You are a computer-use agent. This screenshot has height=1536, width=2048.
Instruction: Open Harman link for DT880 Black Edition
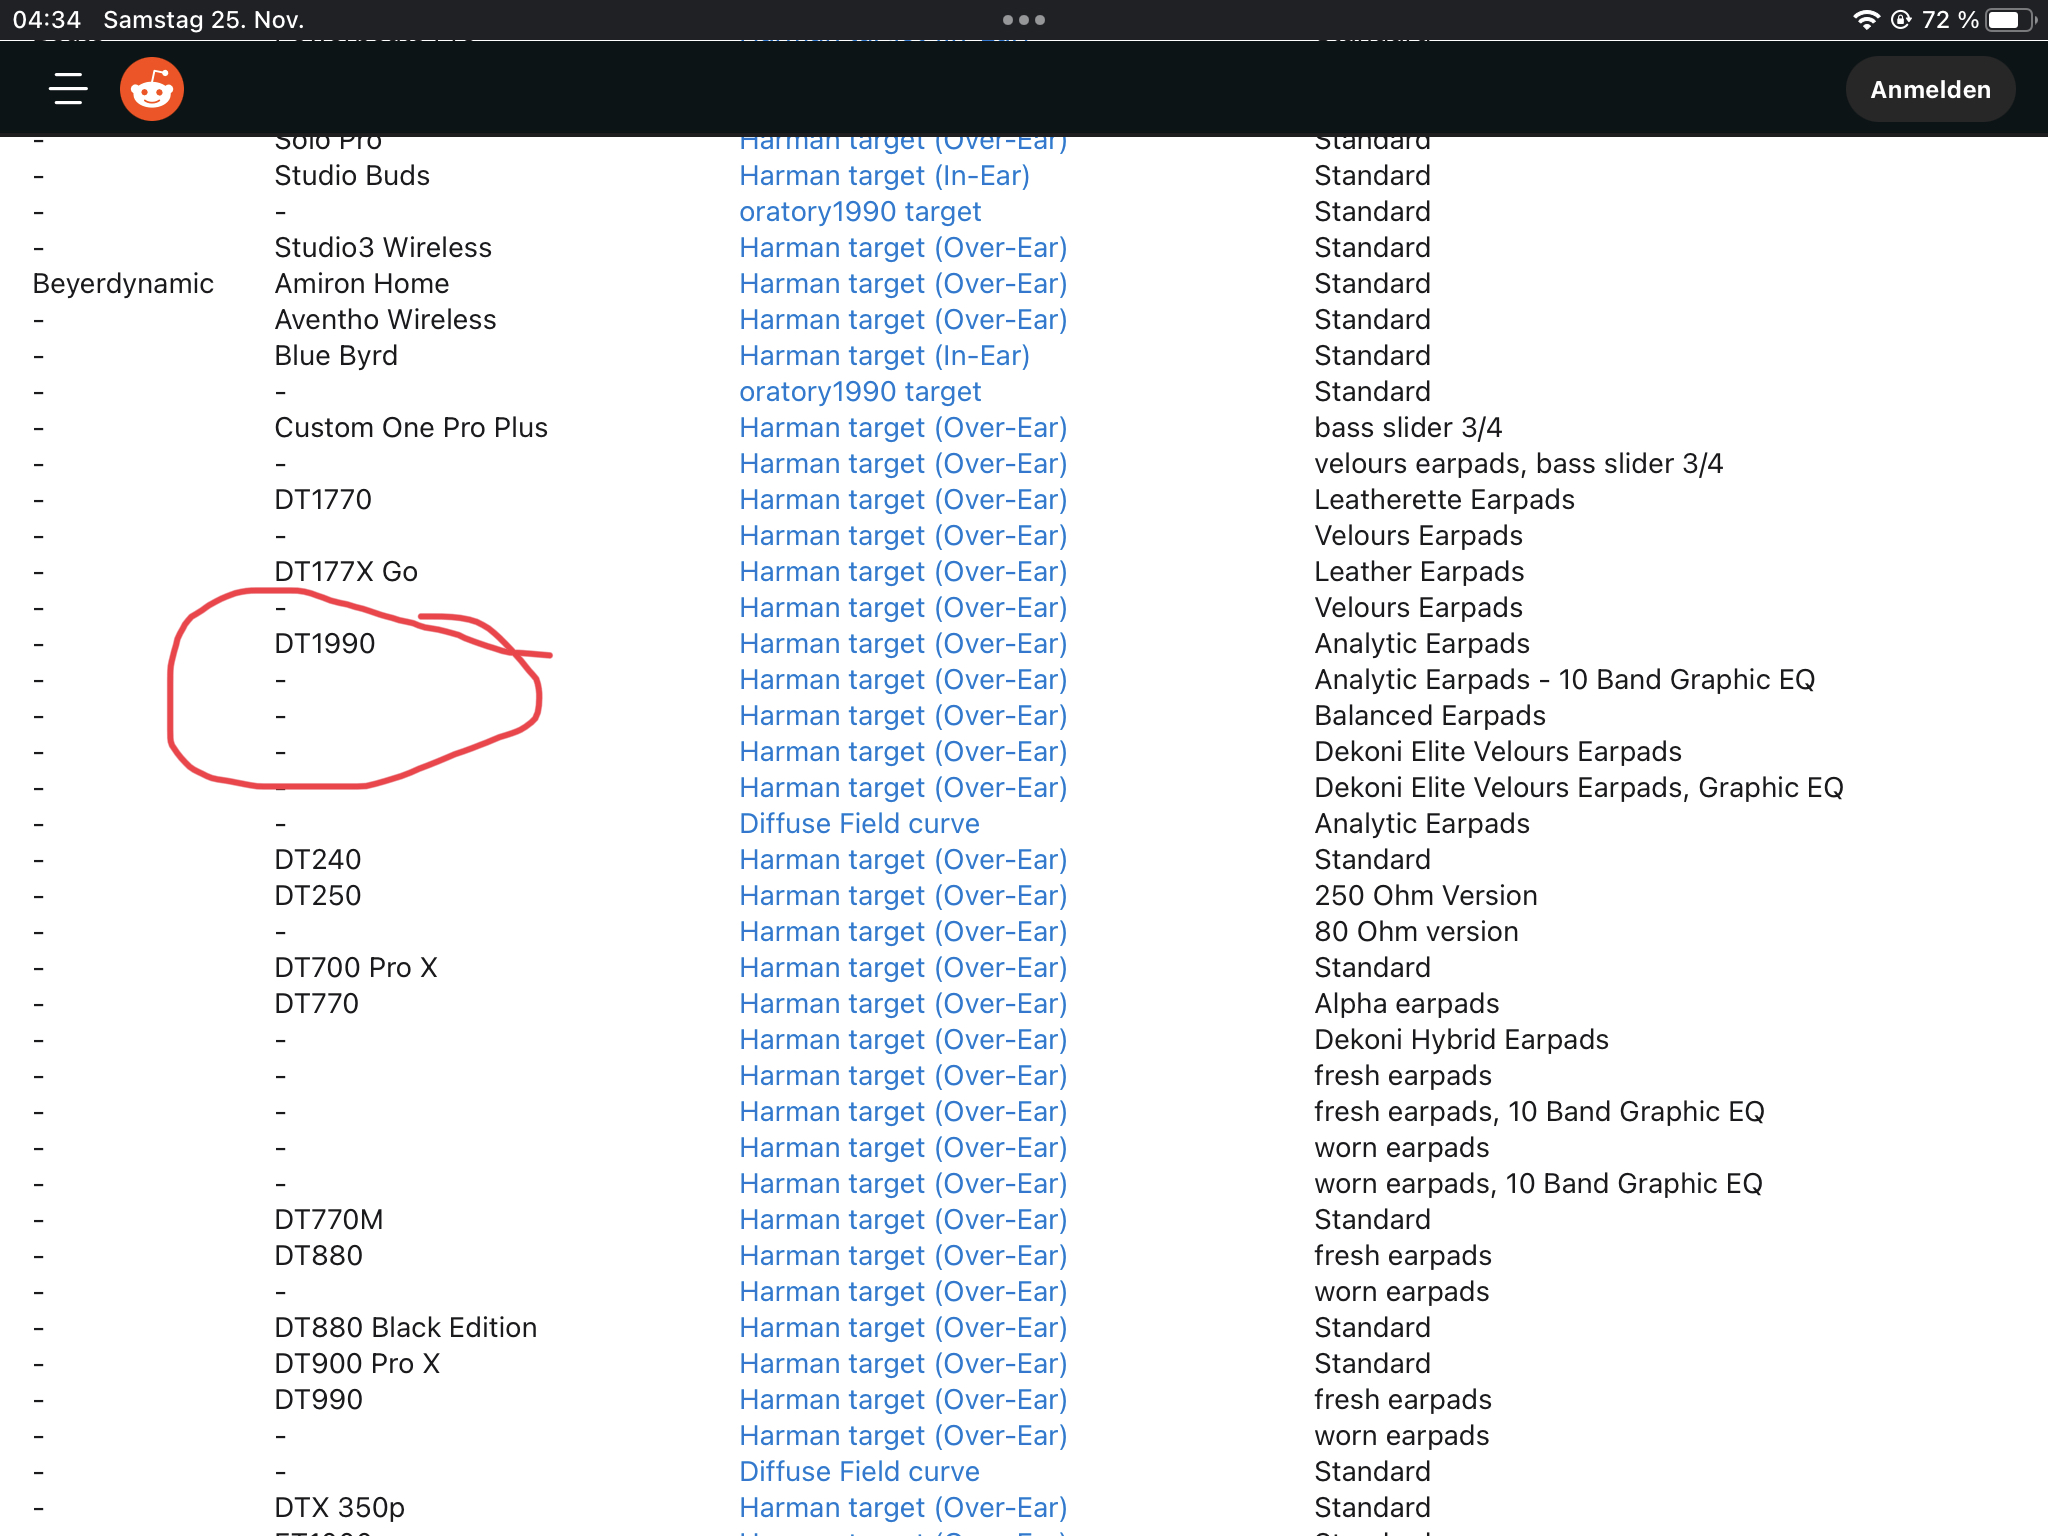click(903, 1328)
